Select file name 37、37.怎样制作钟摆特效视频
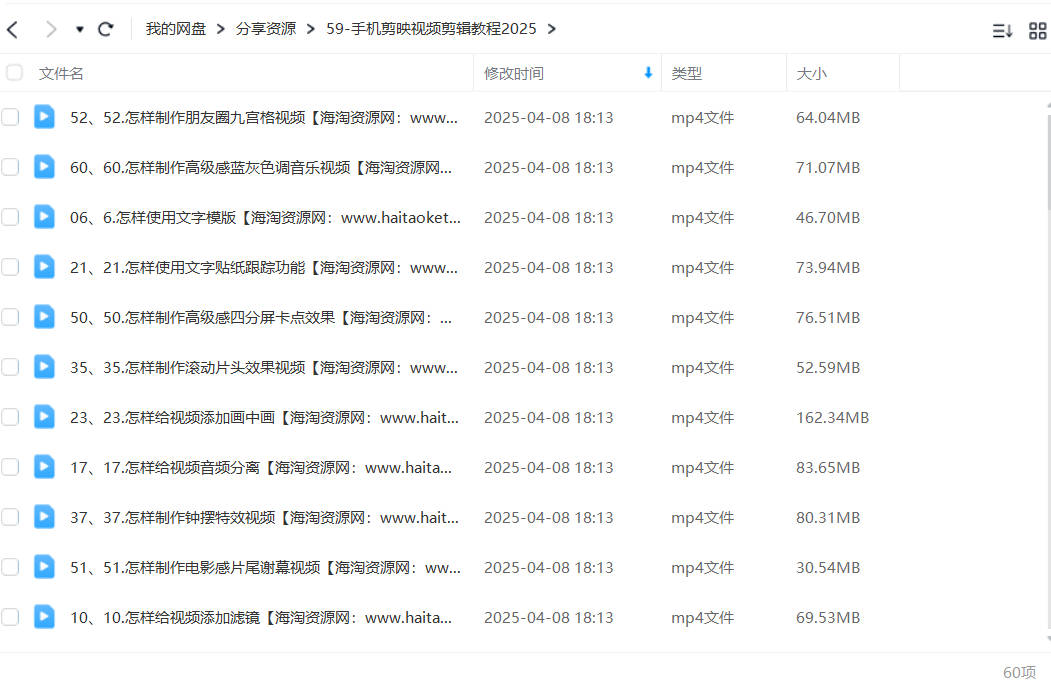 click(265, 518)
